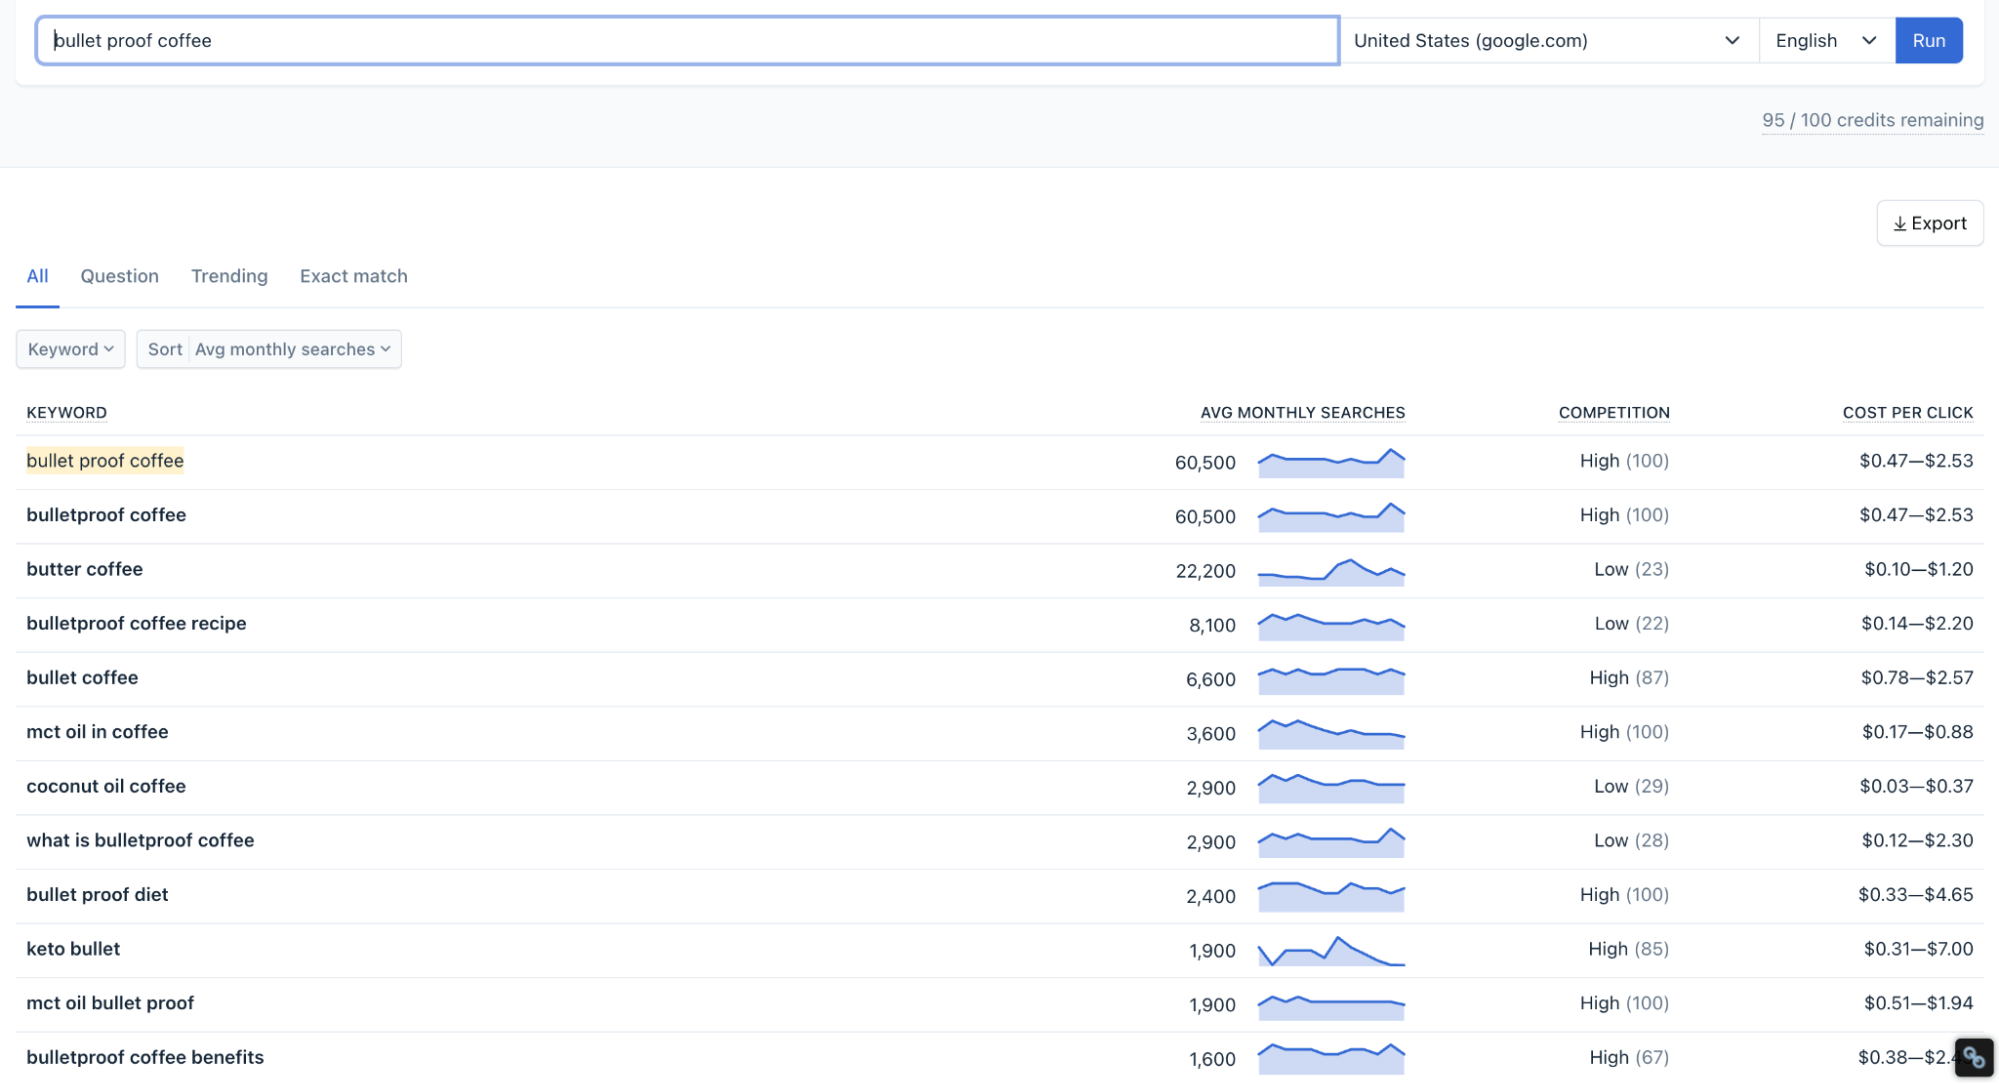Expand the English language dropdown

coord(1825,41)
